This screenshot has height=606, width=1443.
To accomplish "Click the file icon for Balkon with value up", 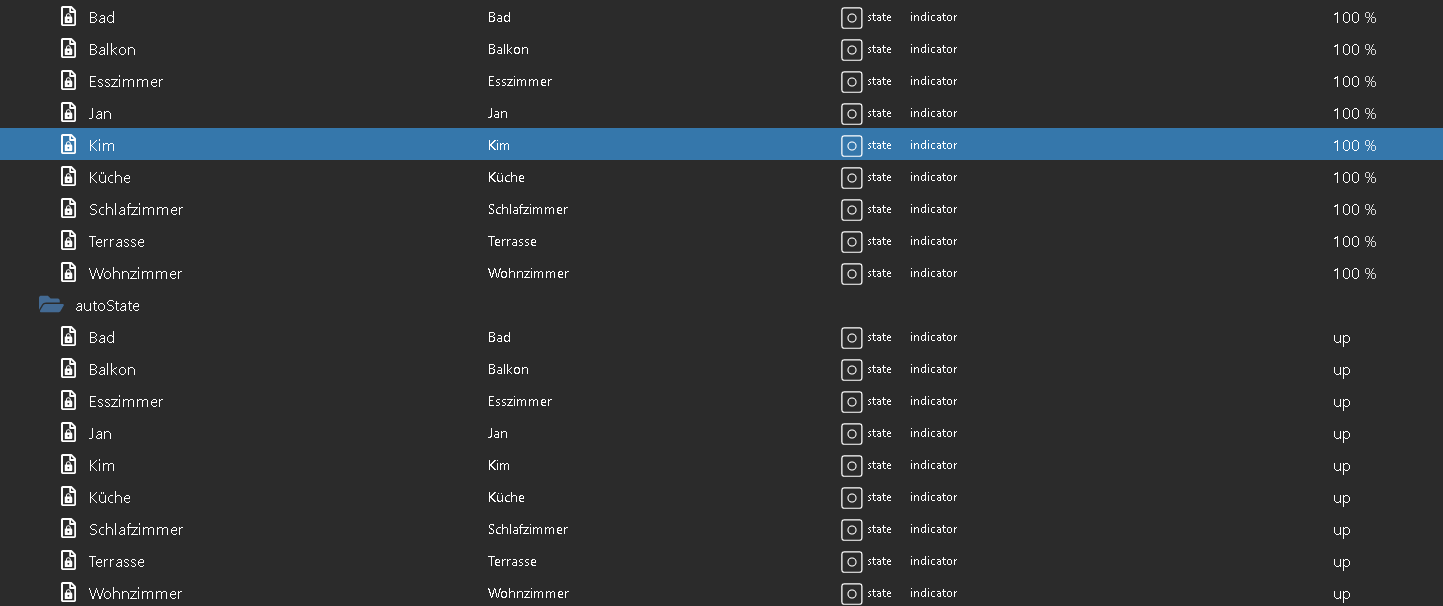I will (x=68, y=369).
